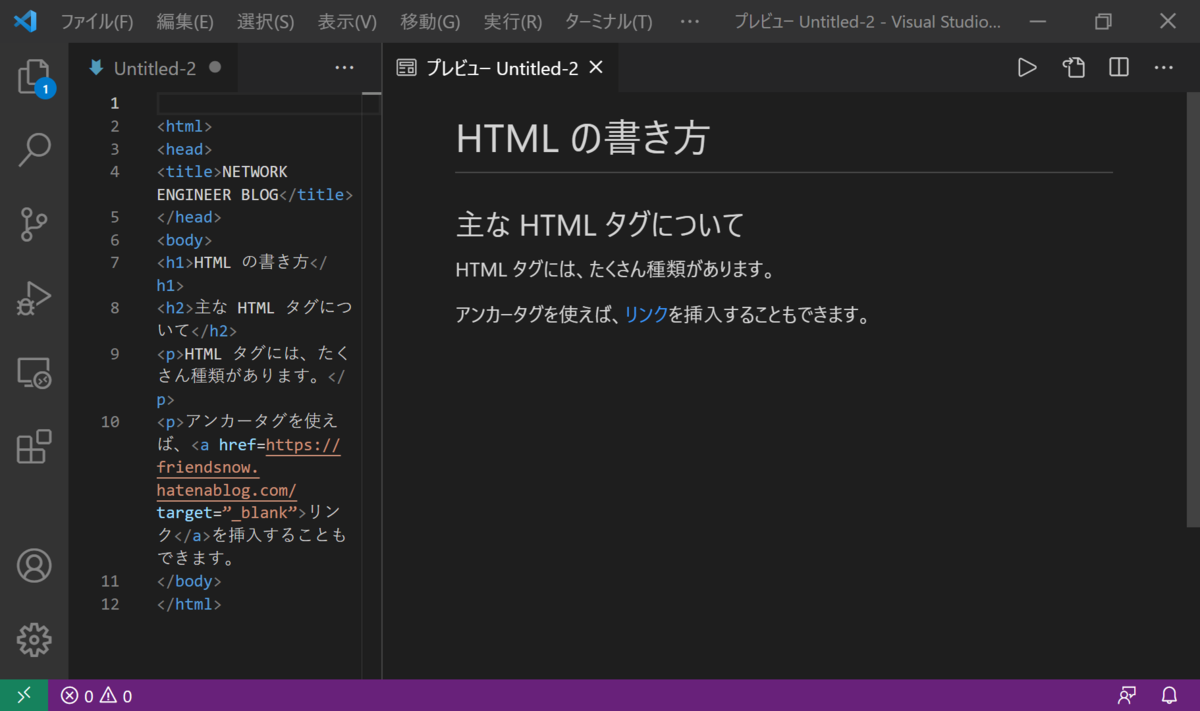
Task: Click the hatenablog URL in code editor
Action: pyautogui.click(x=249, y=468)
